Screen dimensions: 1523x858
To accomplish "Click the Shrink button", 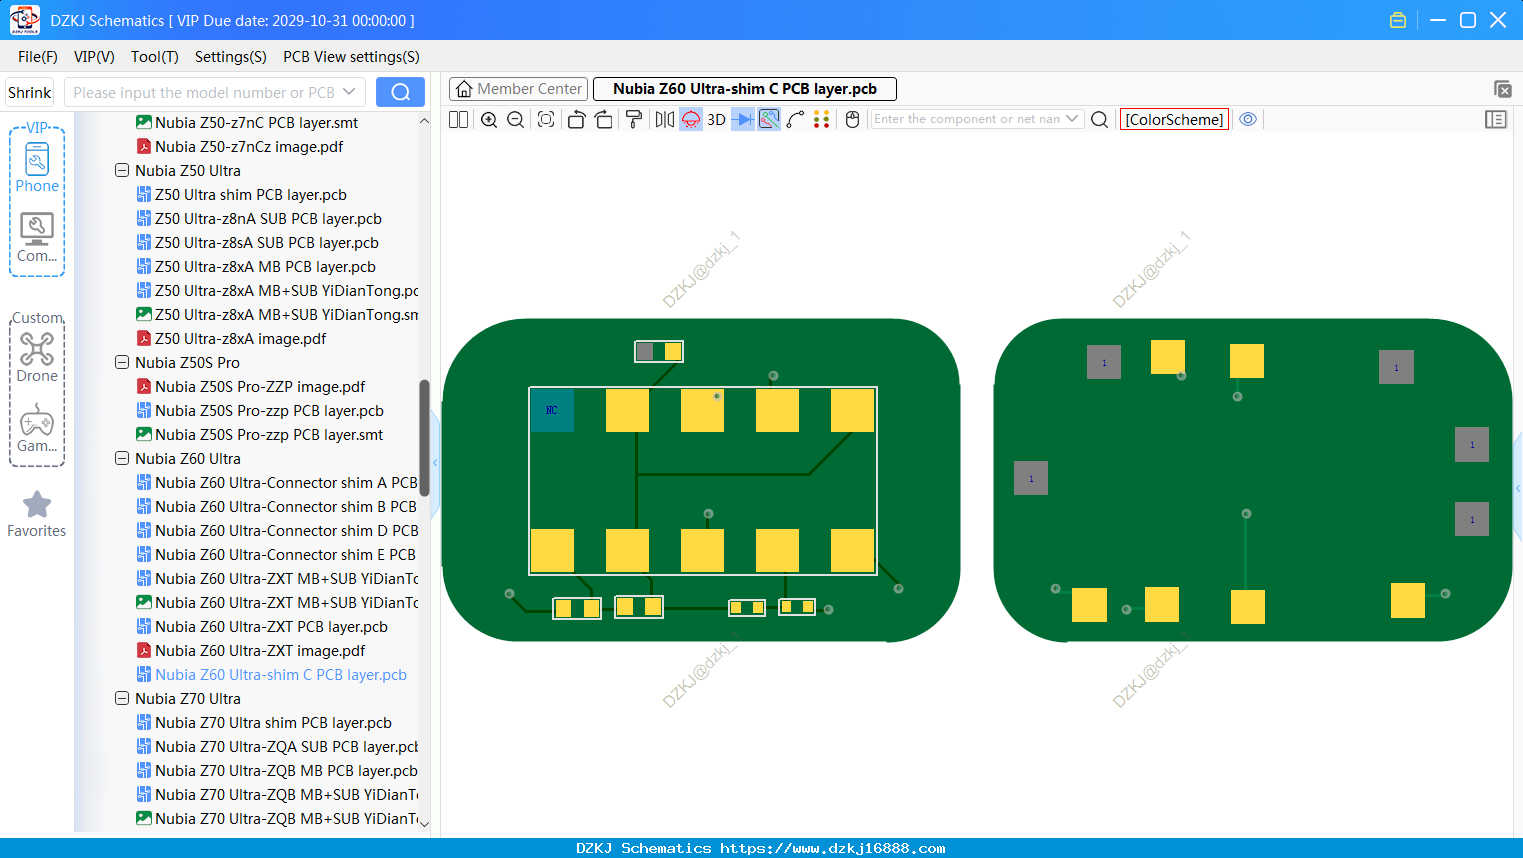I will pyautogui.click(x=30, y=92).
